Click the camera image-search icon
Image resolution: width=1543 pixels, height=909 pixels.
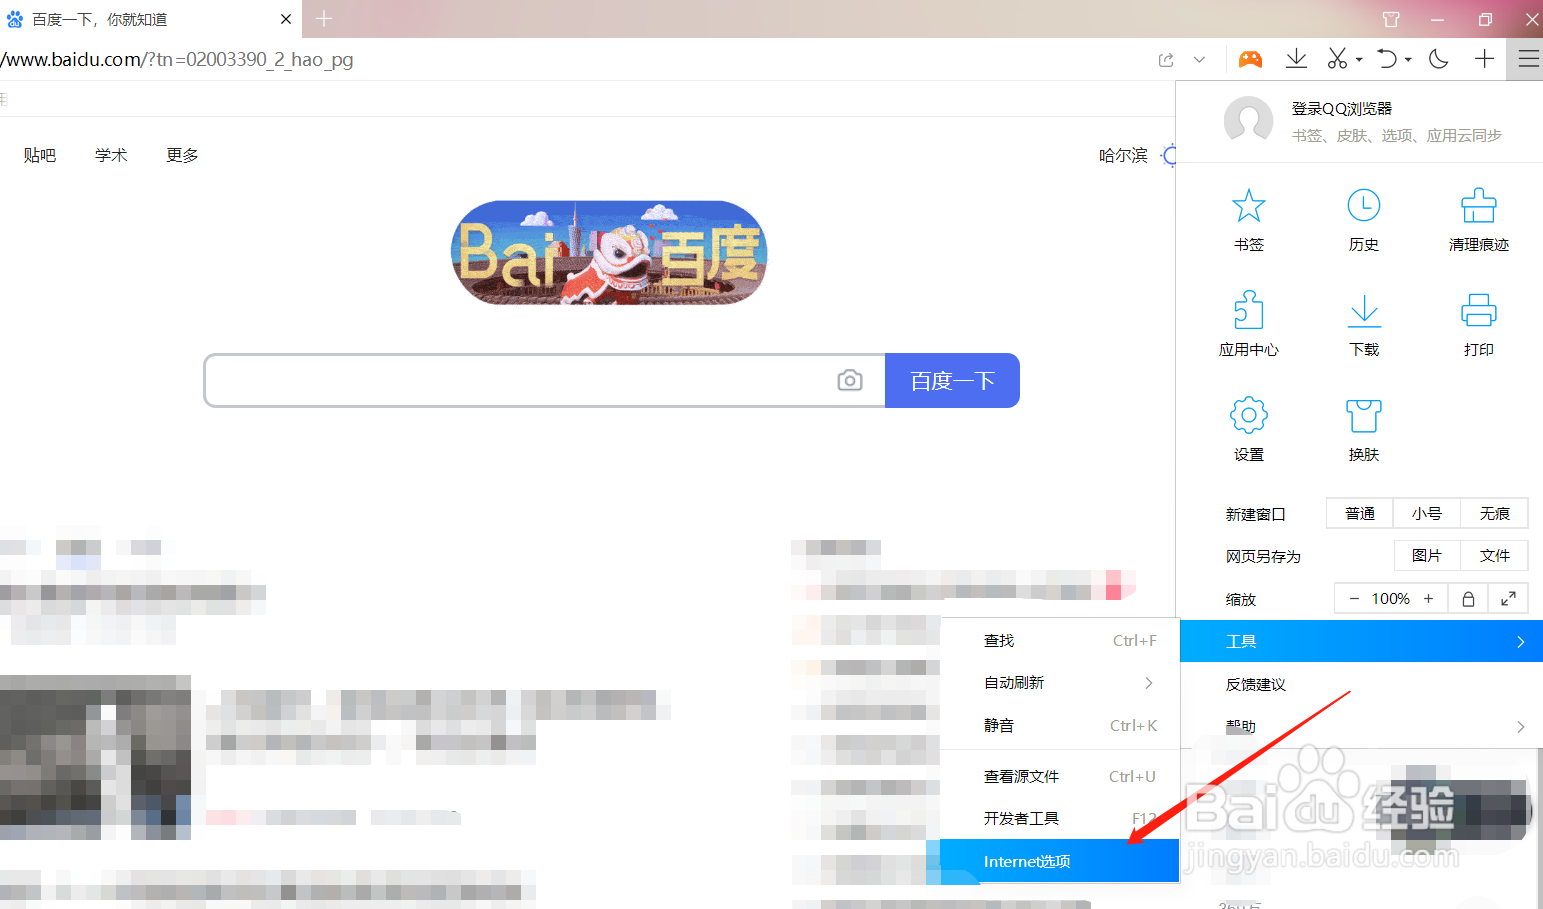850,380
